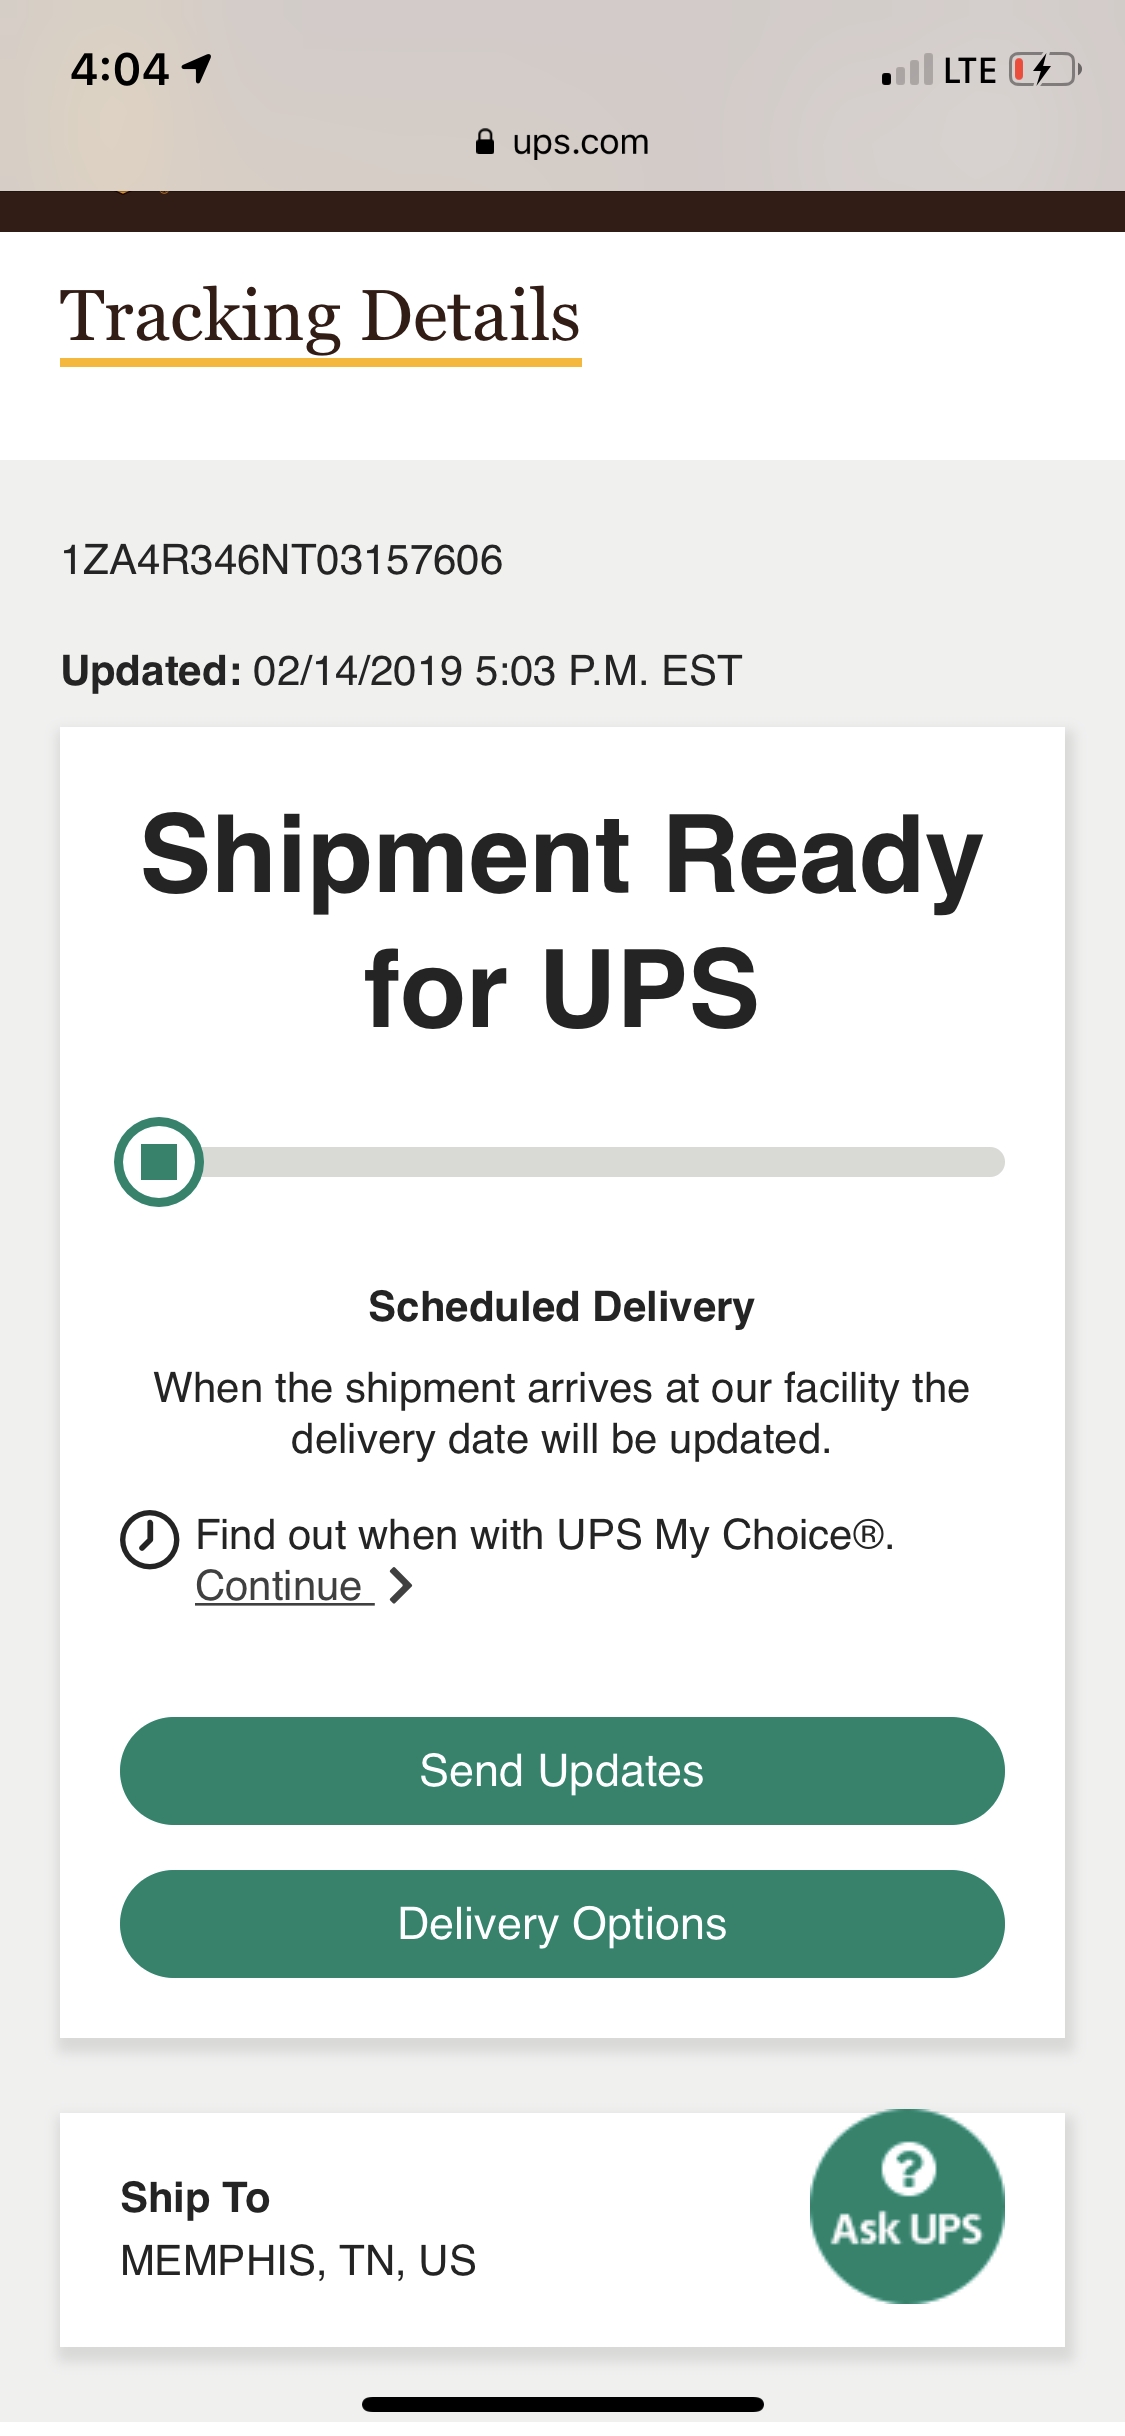Click the chevron arrow after Continue
This screenshot has height=2436, width=1125.
click(401, 1586)
